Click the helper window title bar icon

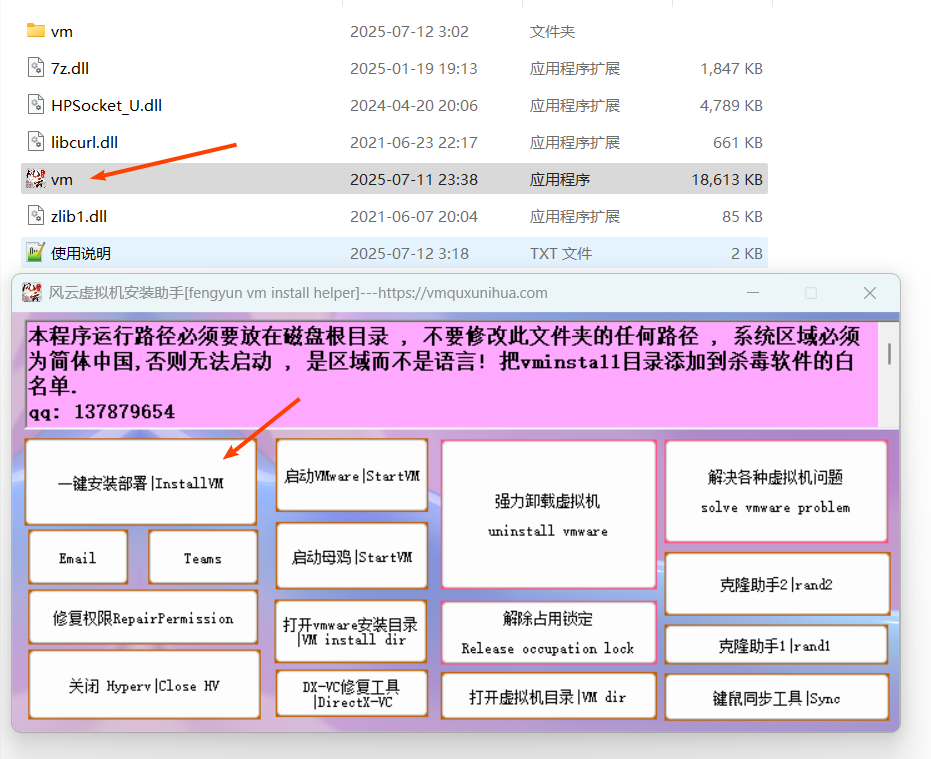point(33,293)
